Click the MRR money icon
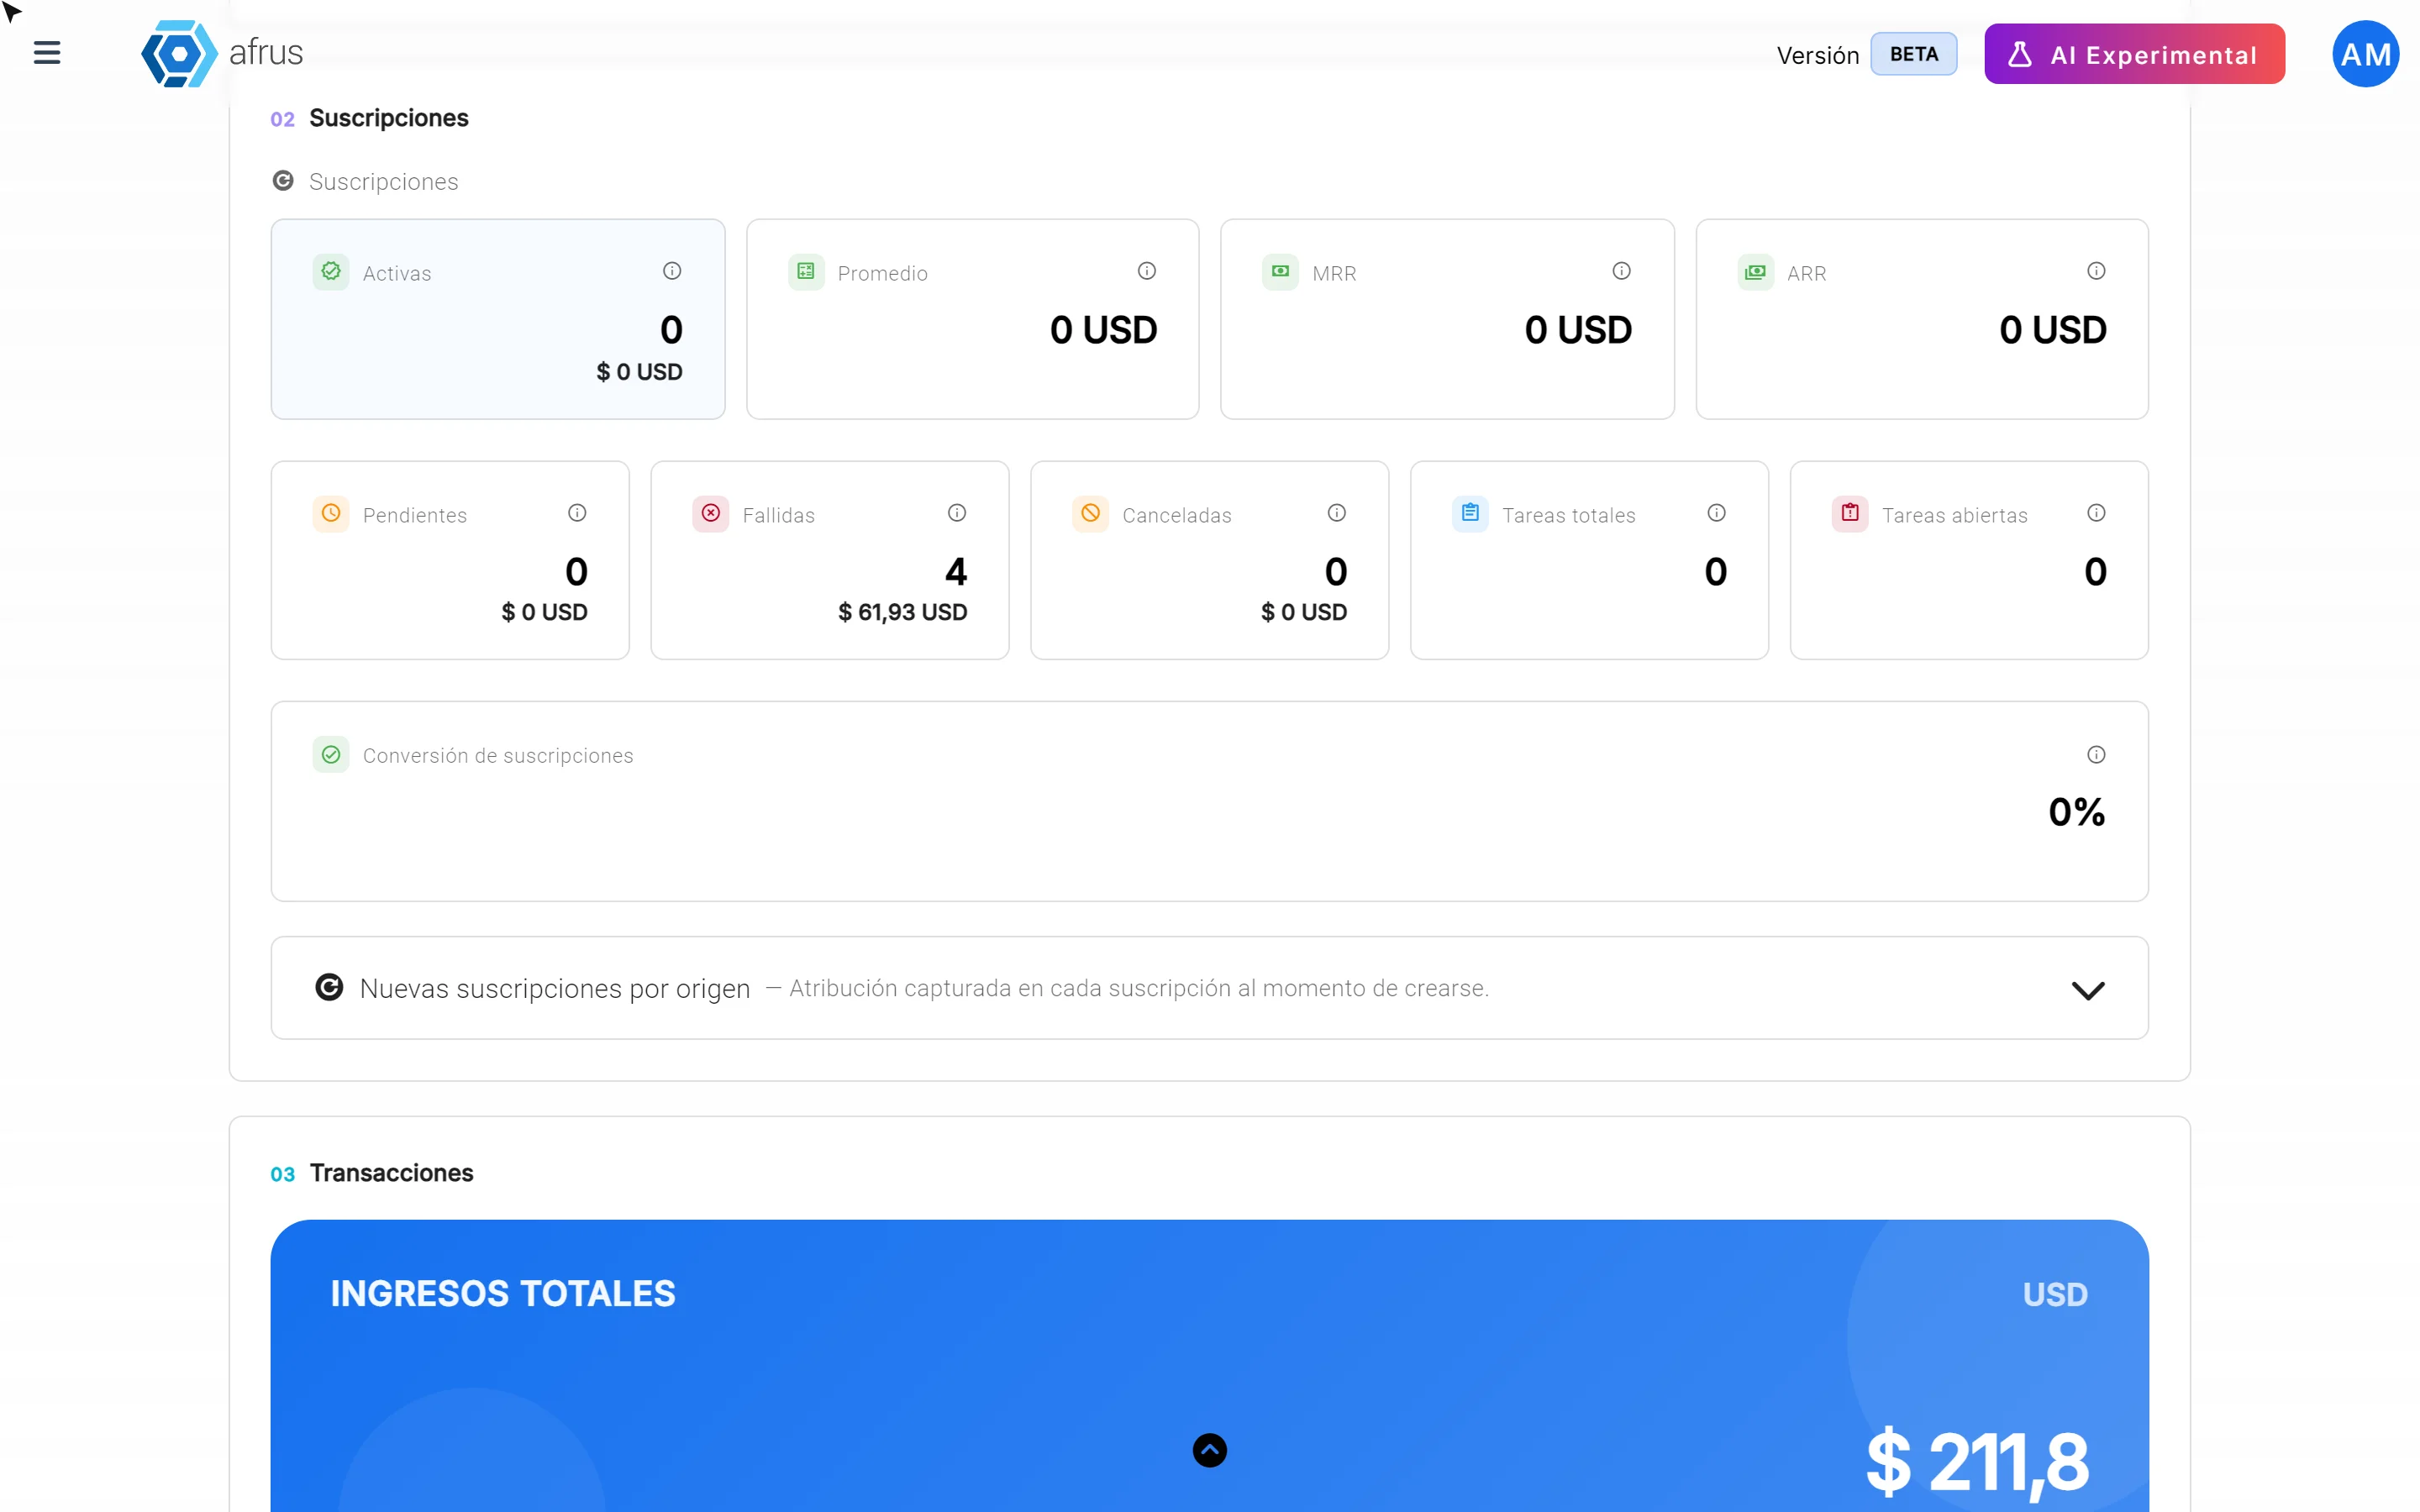The height and width of the screenshot is (1512, 2420). (x=1280, y=272)
